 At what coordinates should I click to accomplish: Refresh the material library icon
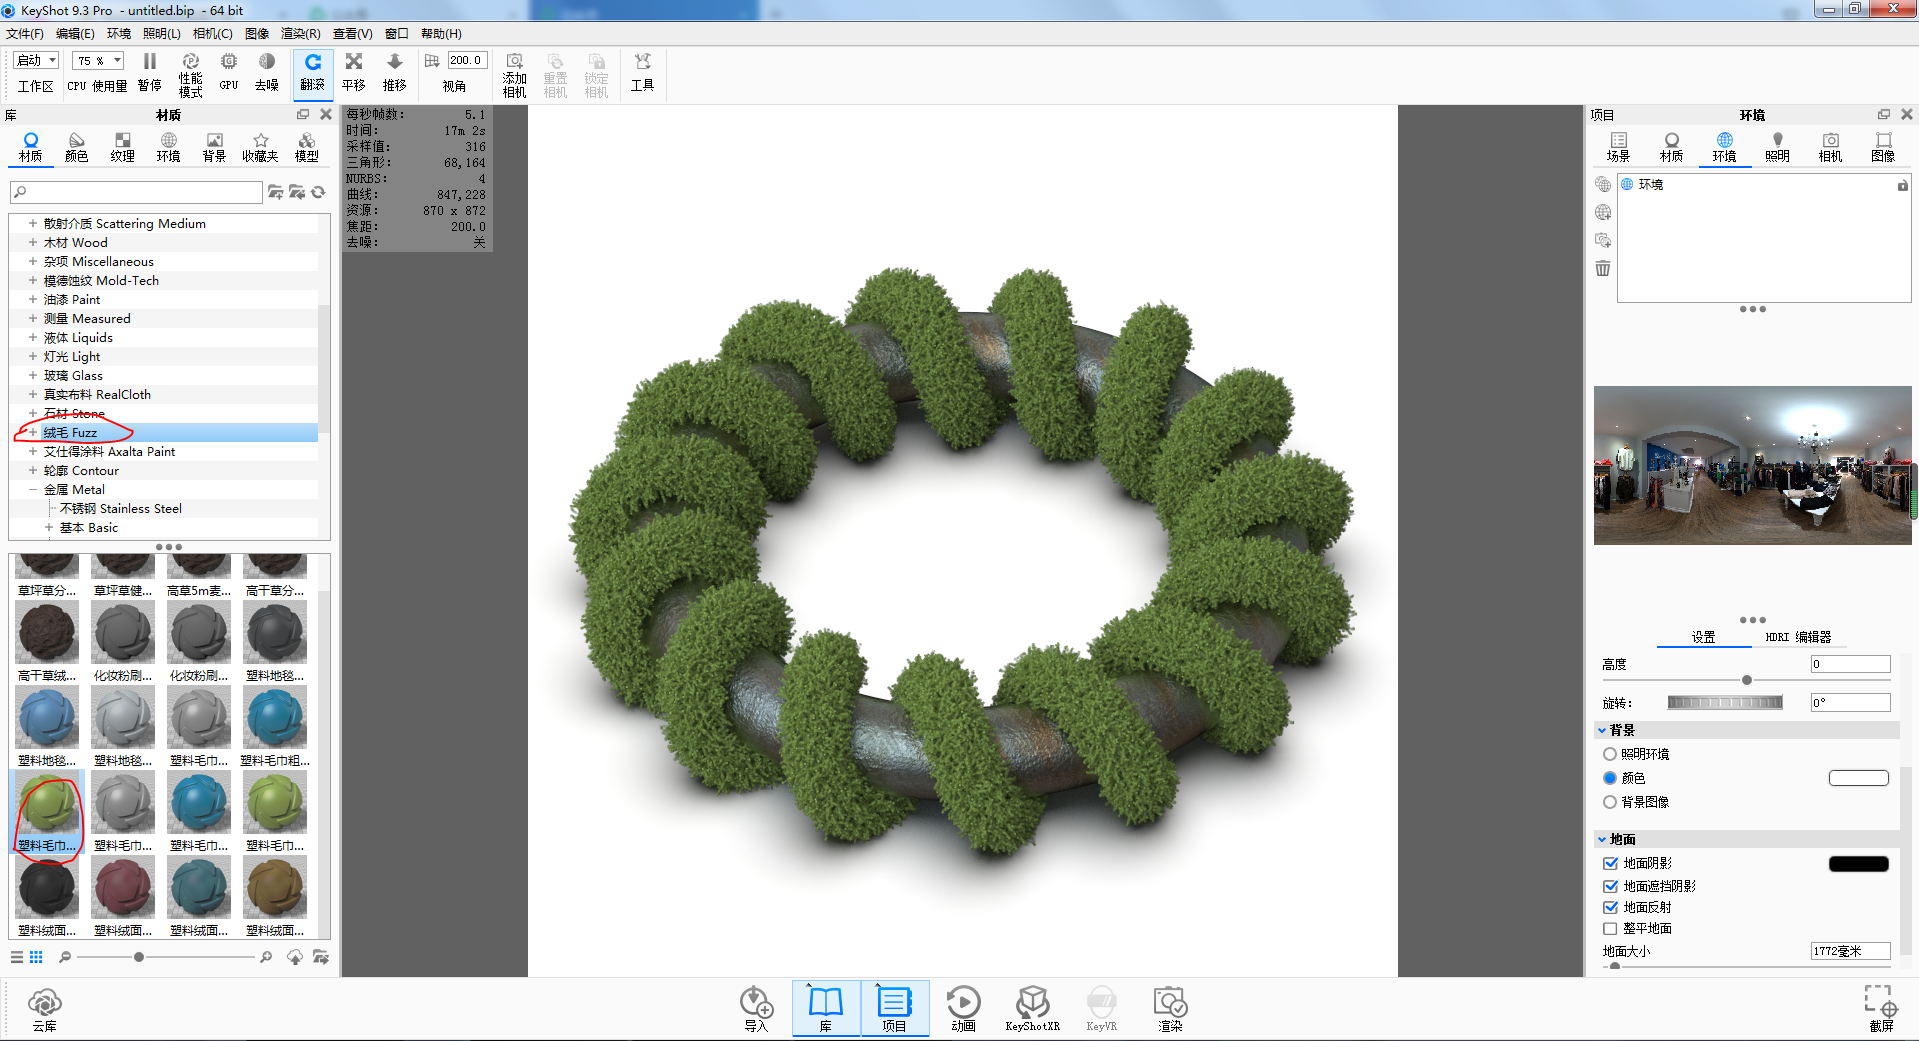(319, 192)
